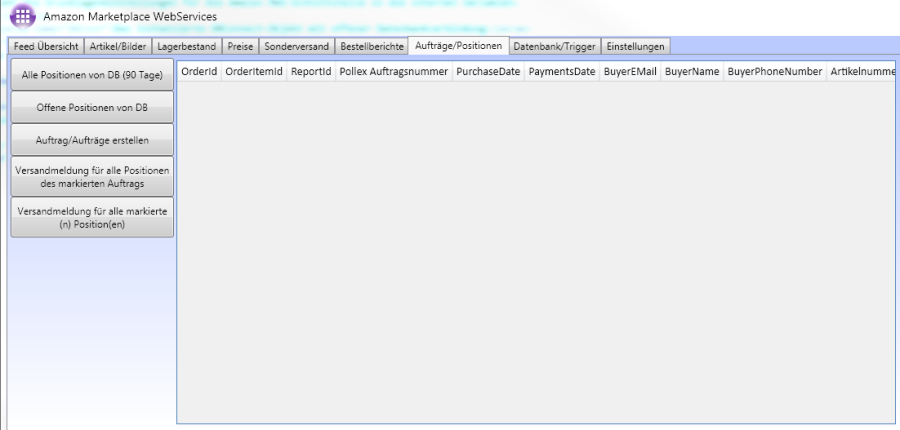The width and height of the screenshot is (900, 430).
Task: Sort by BuyerEMail column header
Action: 630,73
